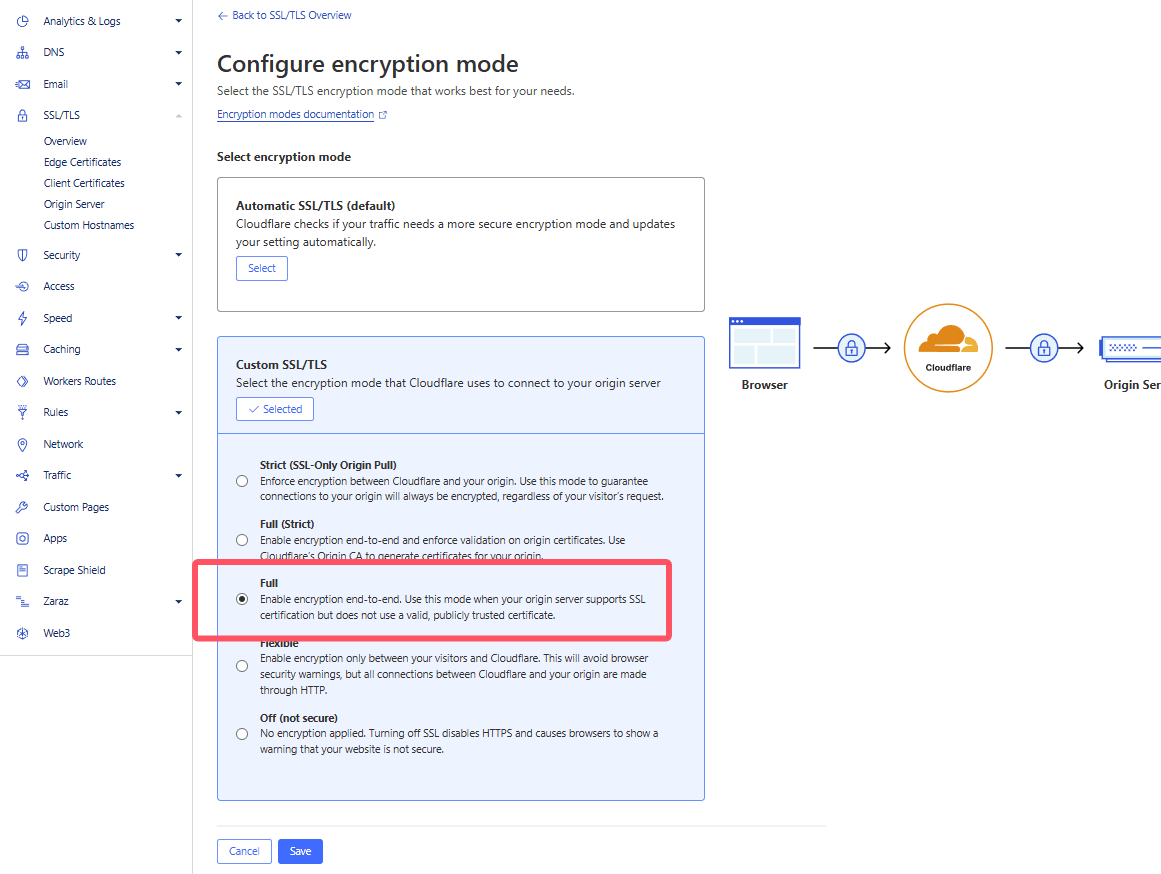Expand the Analytics & Logs menu arrow
Viewport: 1161px width, 874px height.
point(178,21)
